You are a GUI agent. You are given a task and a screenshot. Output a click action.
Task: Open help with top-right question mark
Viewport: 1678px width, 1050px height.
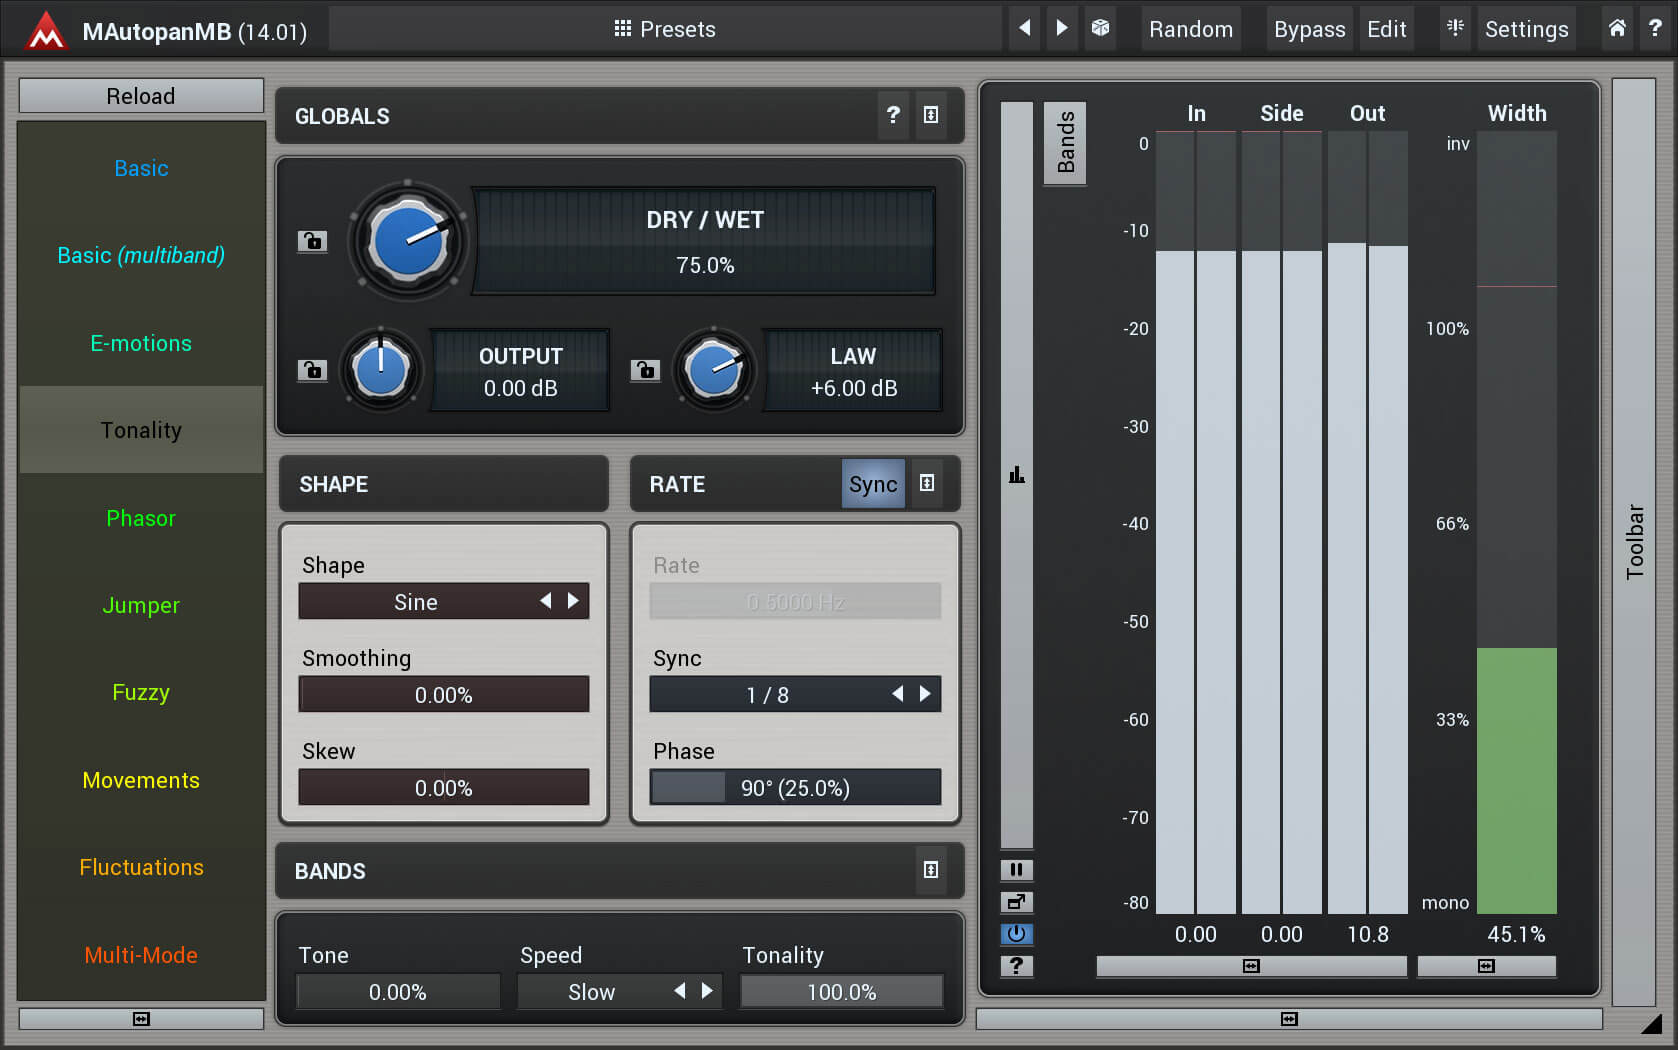[1655, 28]
